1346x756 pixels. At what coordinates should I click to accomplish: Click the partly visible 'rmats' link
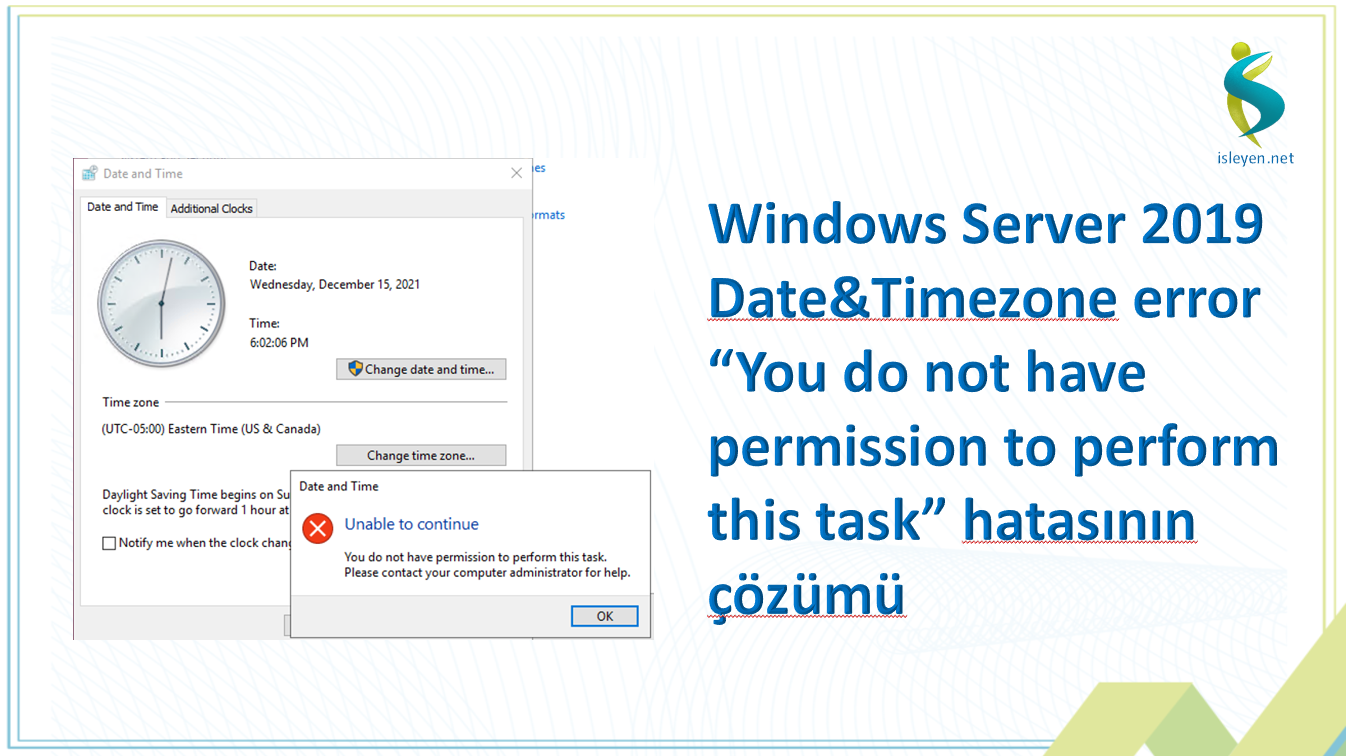pyautogui.click(x=549, y=215)
